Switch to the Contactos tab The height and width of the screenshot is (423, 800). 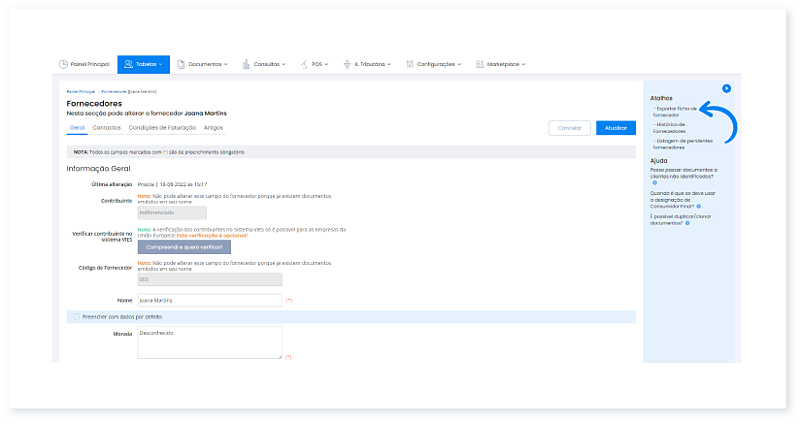107,128
